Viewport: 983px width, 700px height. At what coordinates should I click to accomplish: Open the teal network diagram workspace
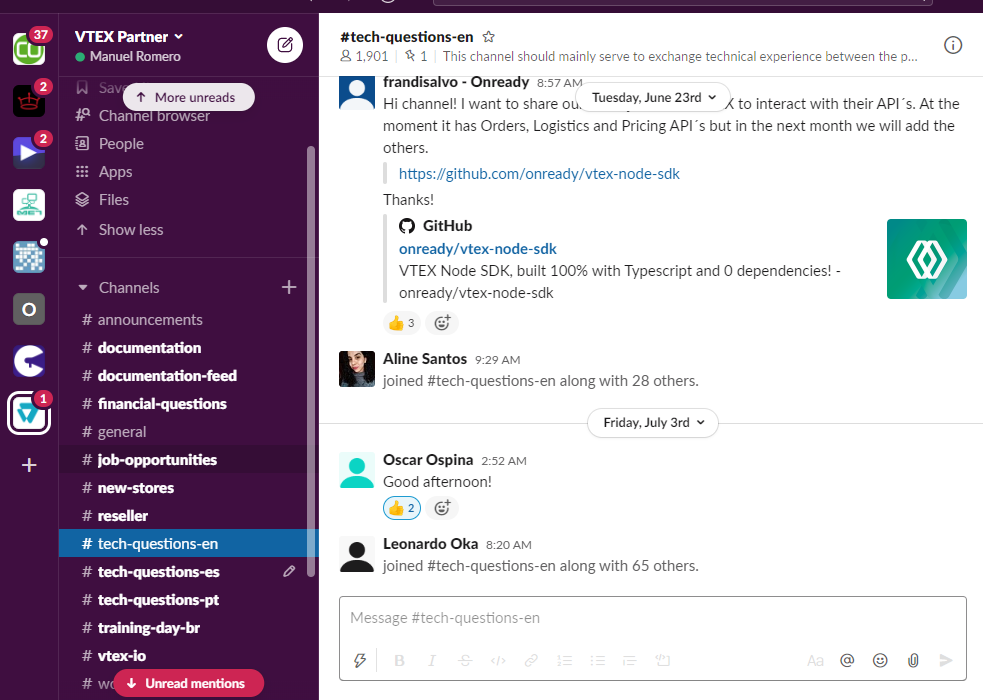pos(29,205)
